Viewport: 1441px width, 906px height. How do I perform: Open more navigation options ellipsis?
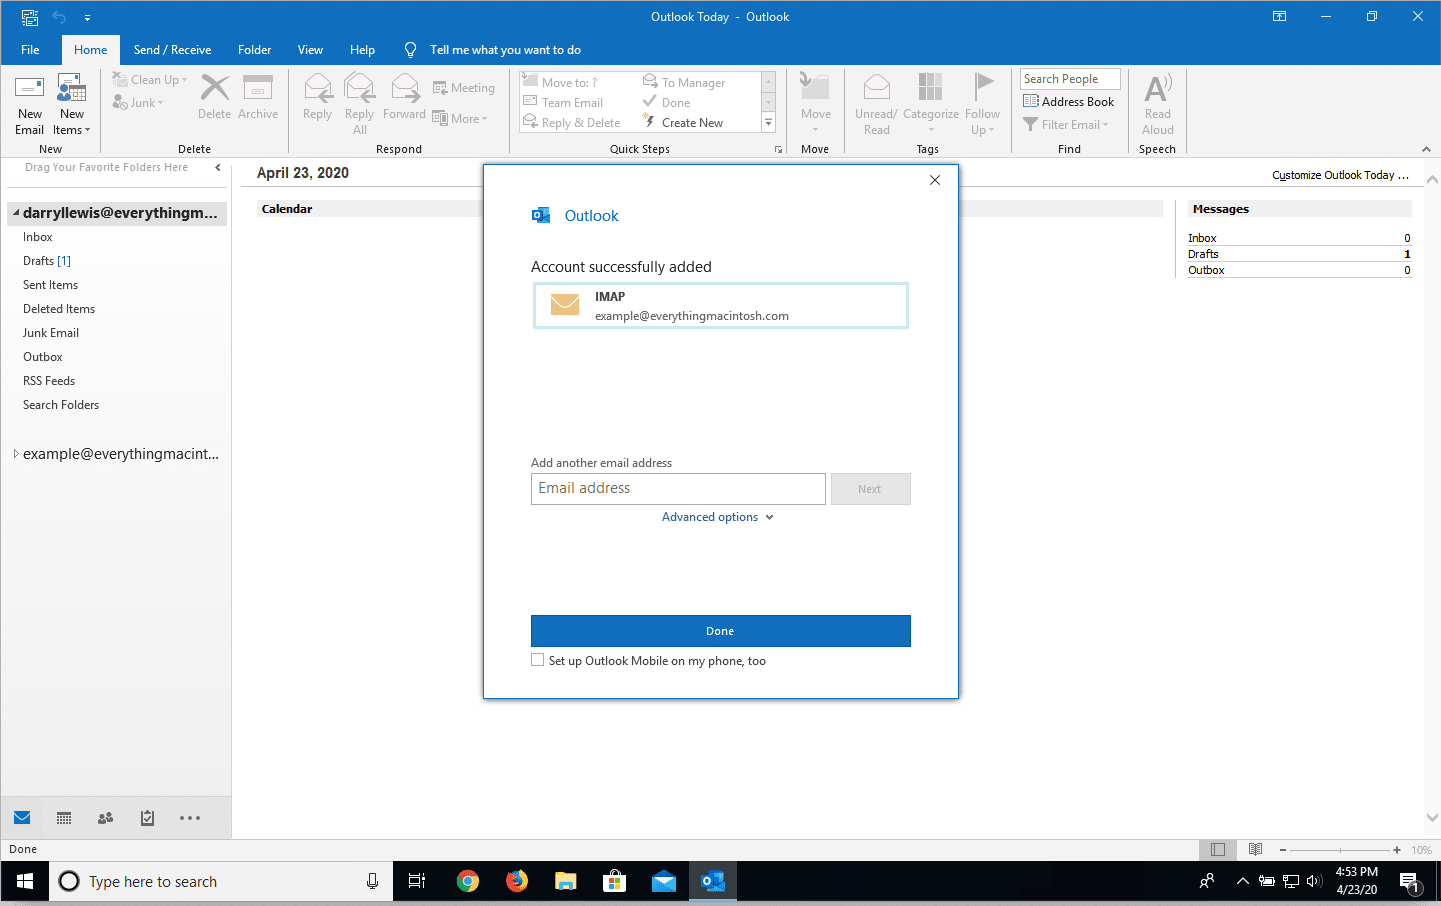point(190,818)
